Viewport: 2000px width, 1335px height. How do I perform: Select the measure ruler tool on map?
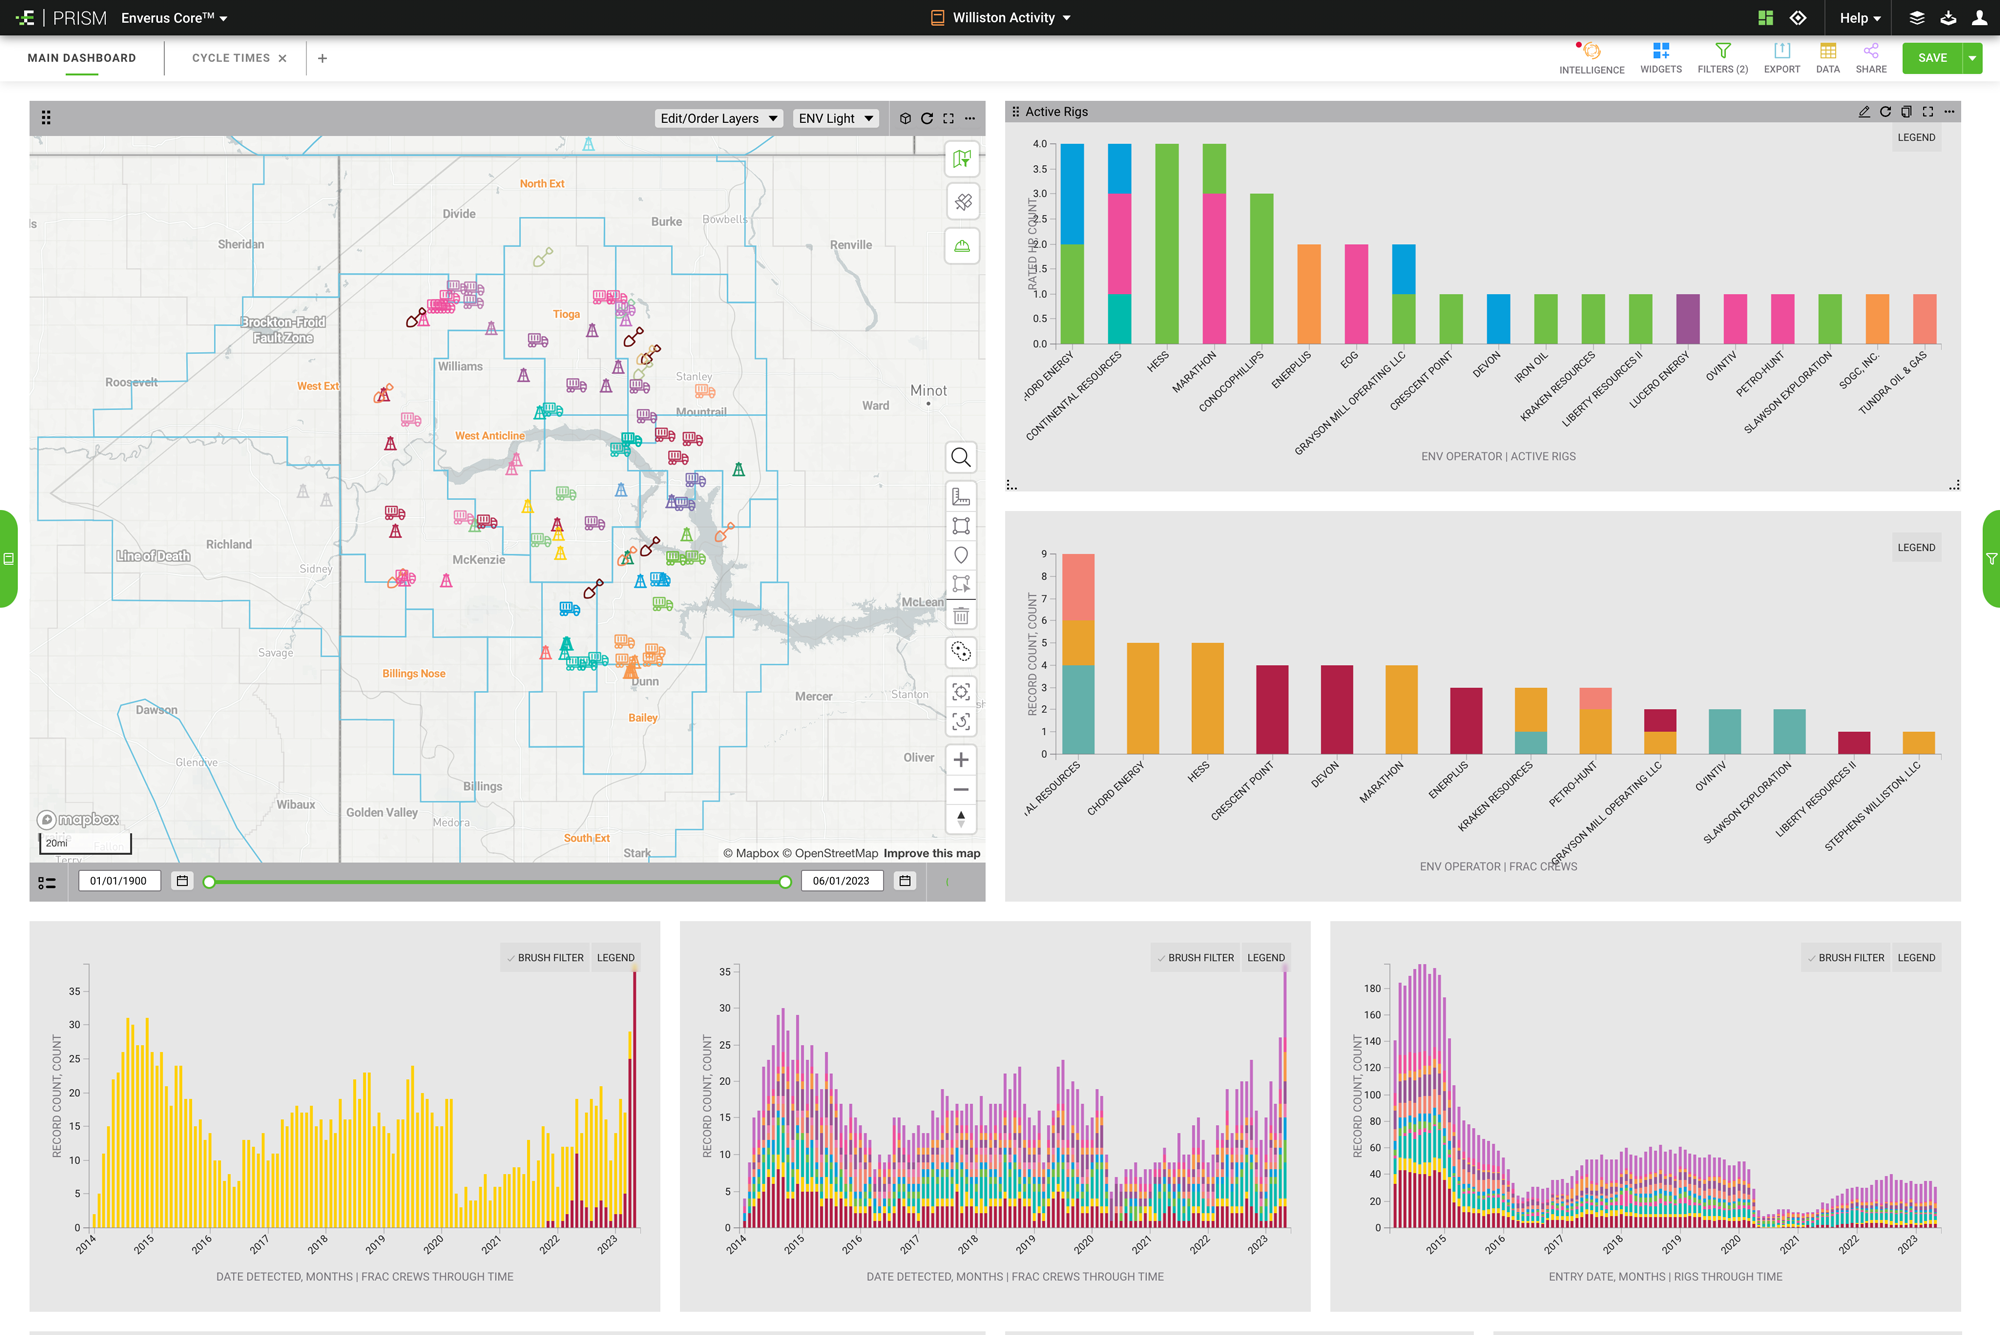click(961, 497)
